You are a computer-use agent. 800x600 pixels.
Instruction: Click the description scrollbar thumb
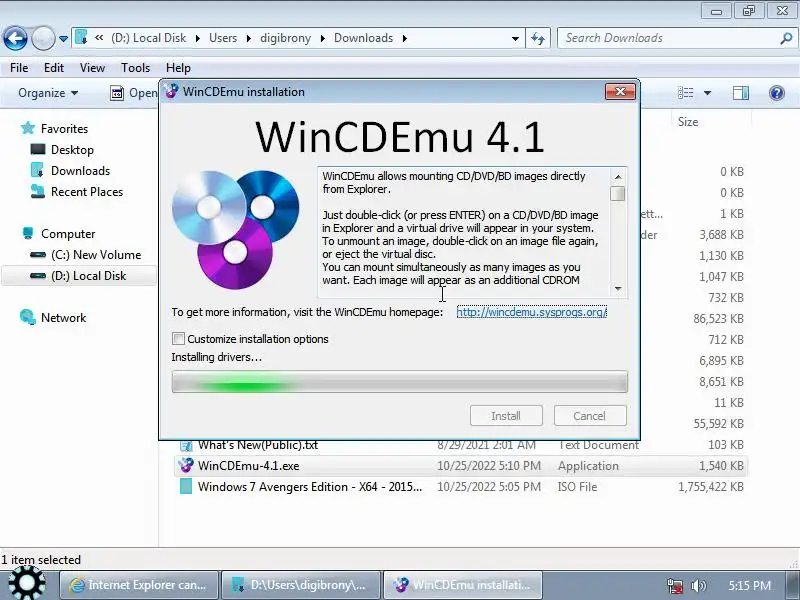(618, 194)
